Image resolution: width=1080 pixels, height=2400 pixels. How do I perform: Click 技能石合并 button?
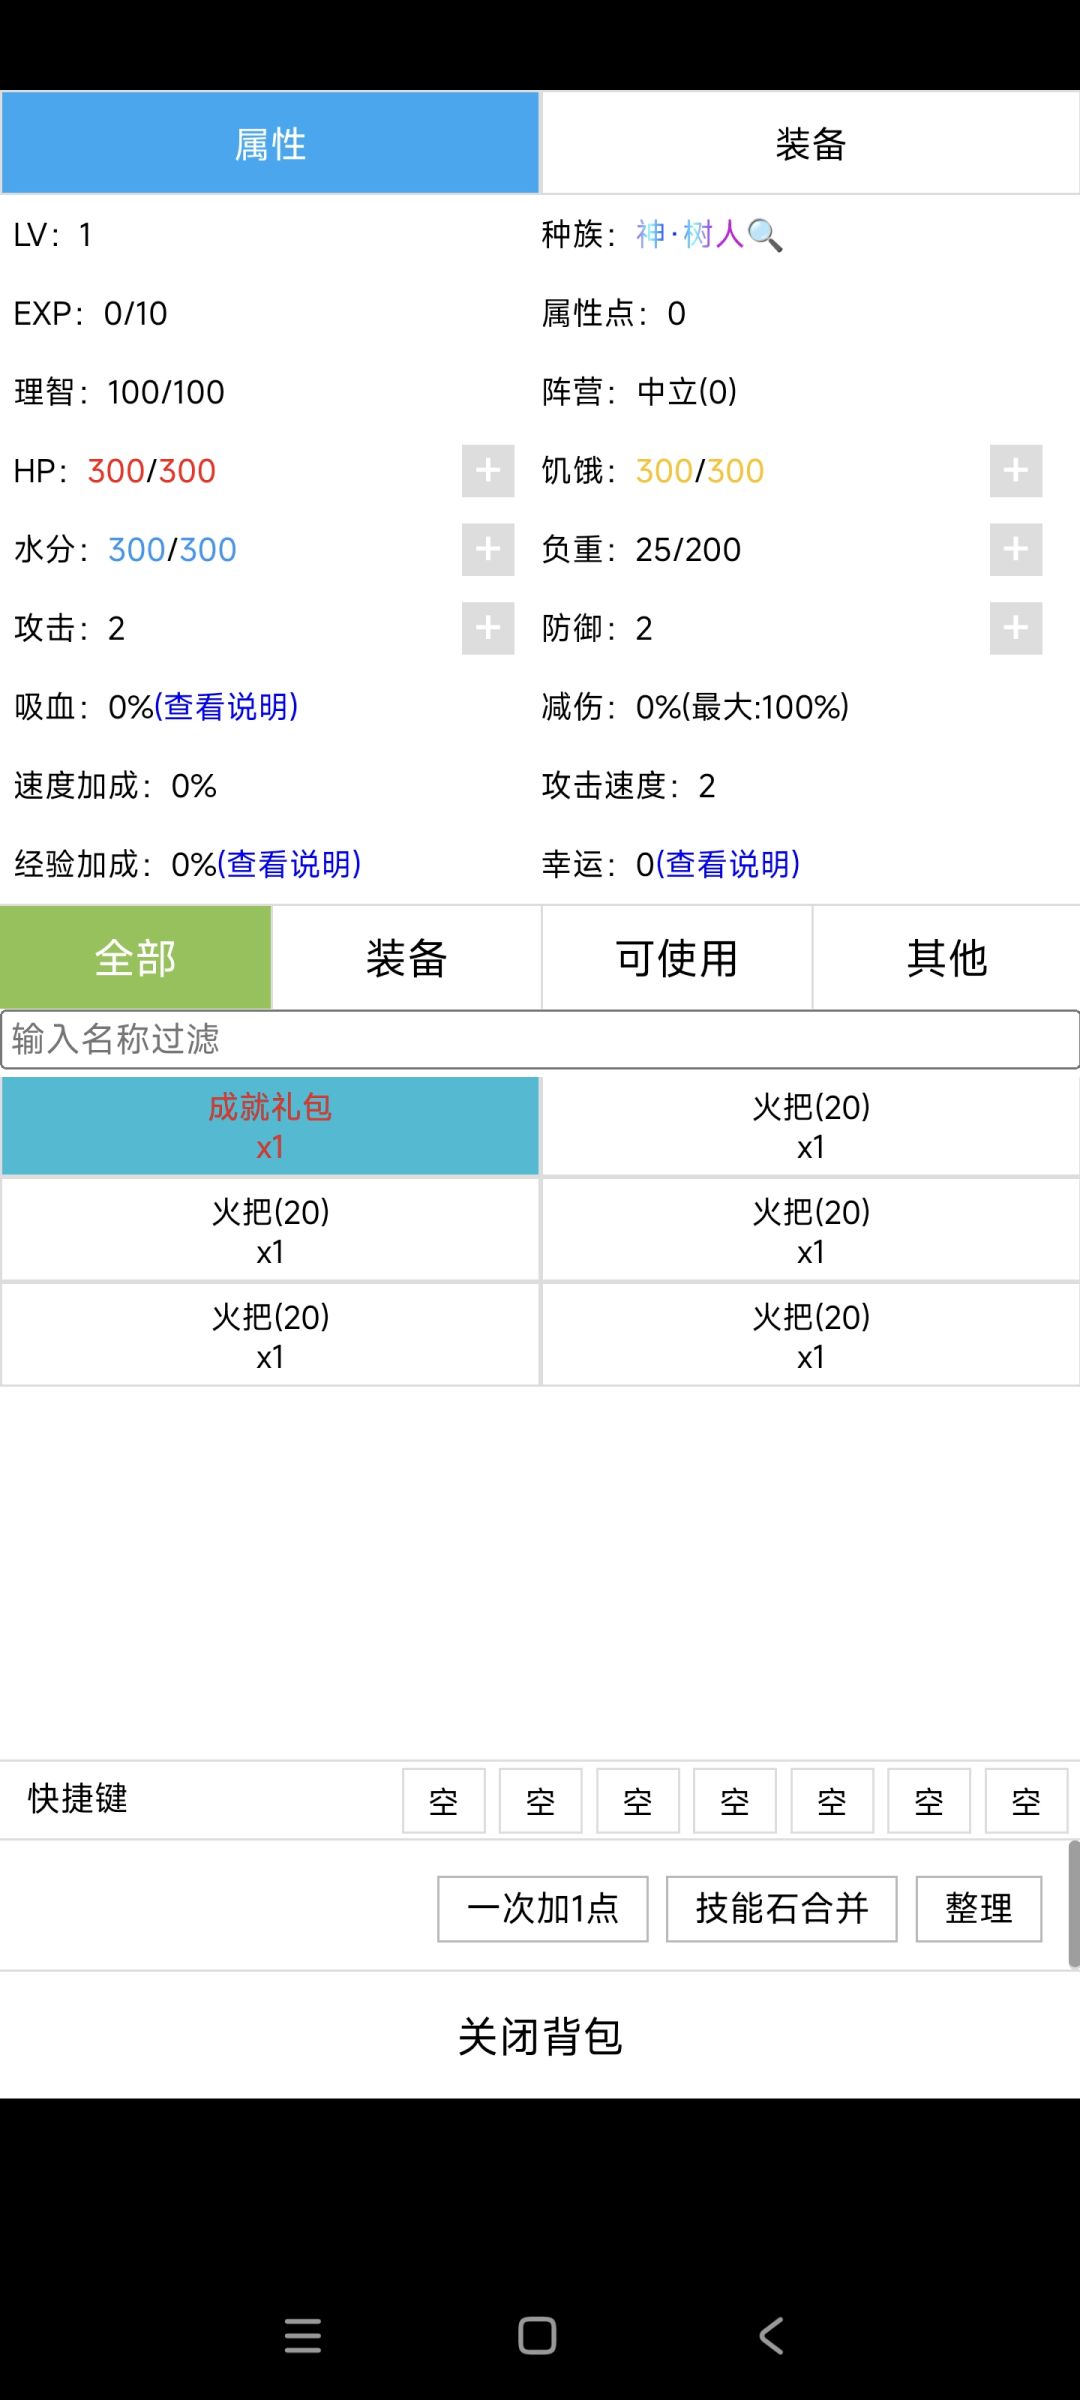(x=782, y=1909)
